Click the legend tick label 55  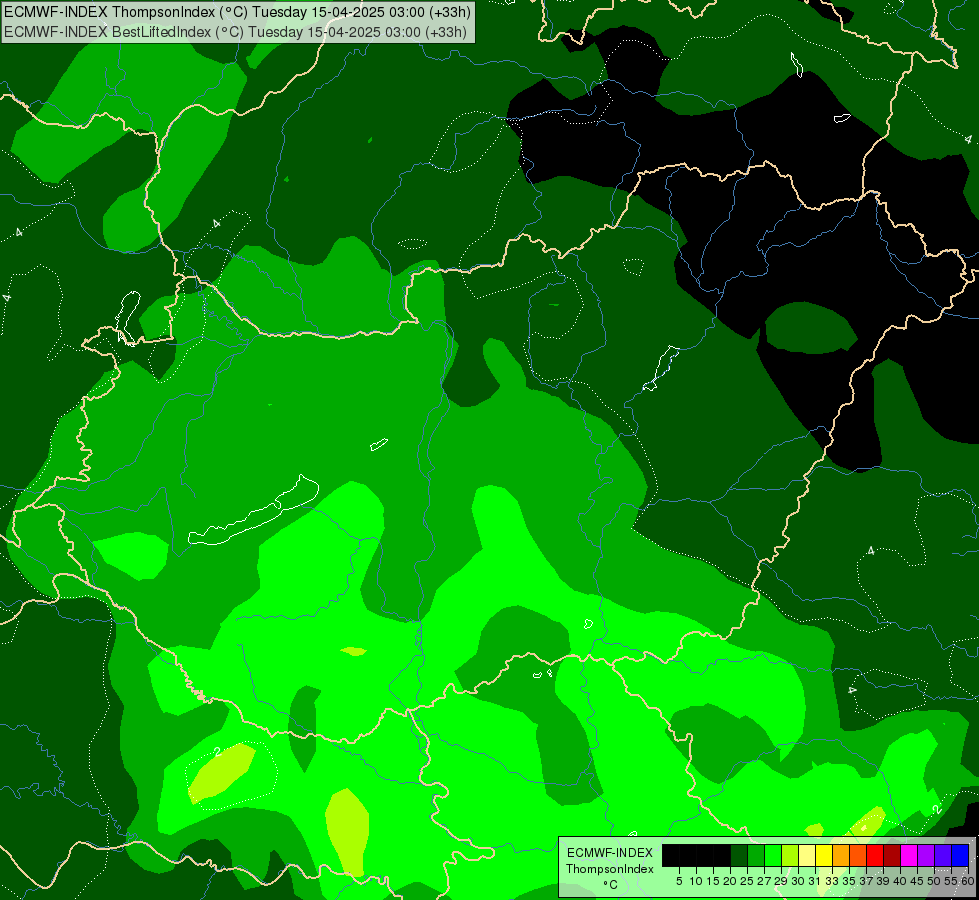click(951, 881)
